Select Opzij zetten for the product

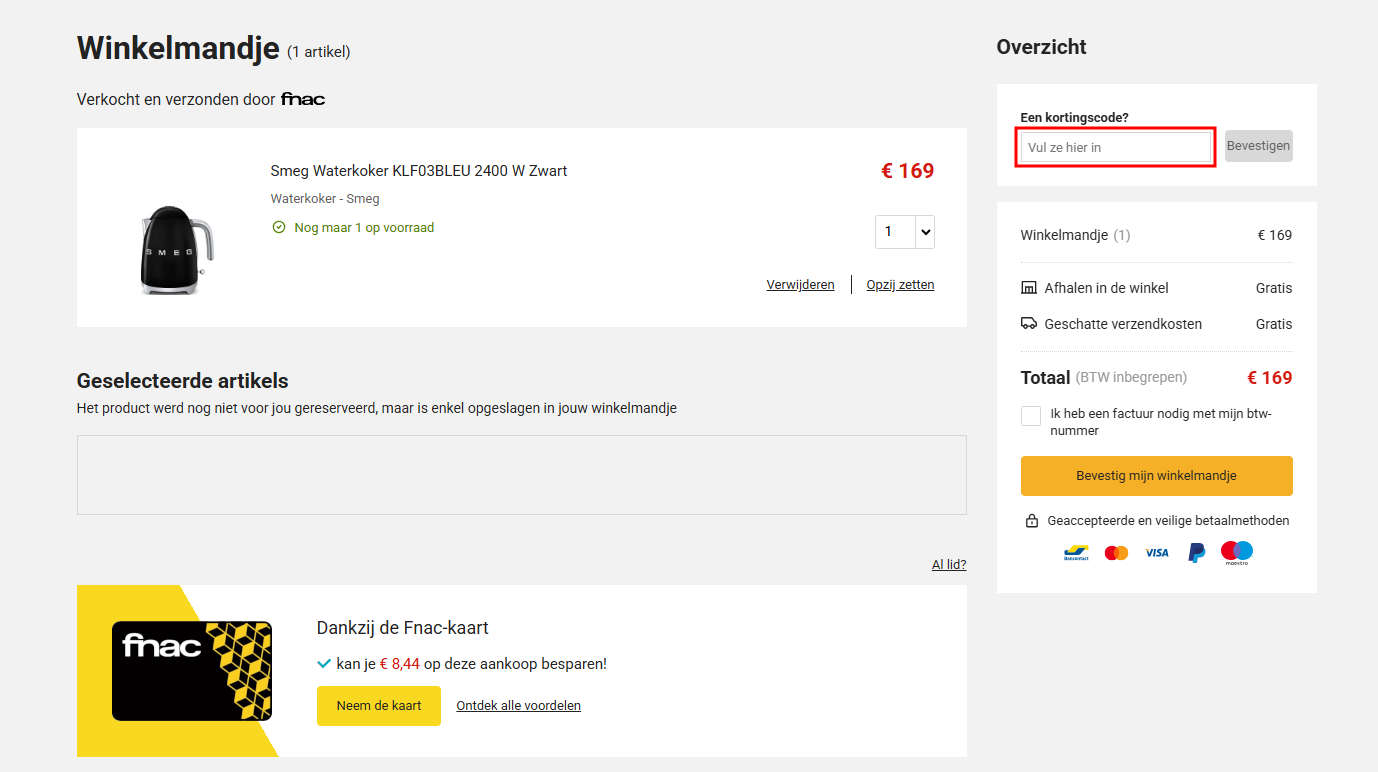point(899,284)
